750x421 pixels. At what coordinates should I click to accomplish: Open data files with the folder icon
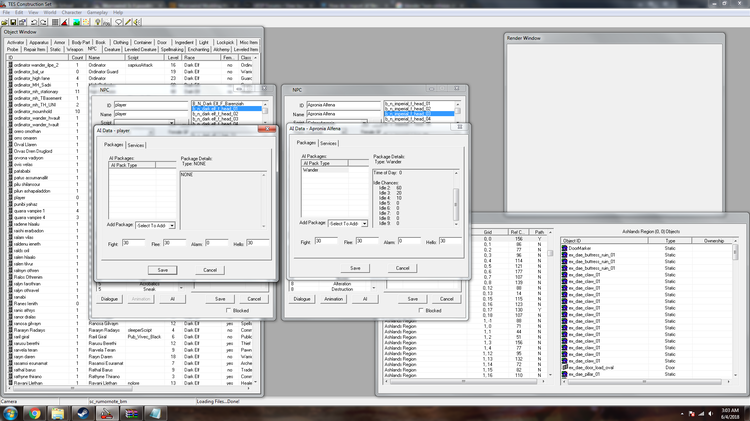pyautogui.click(x=4, y=22)
